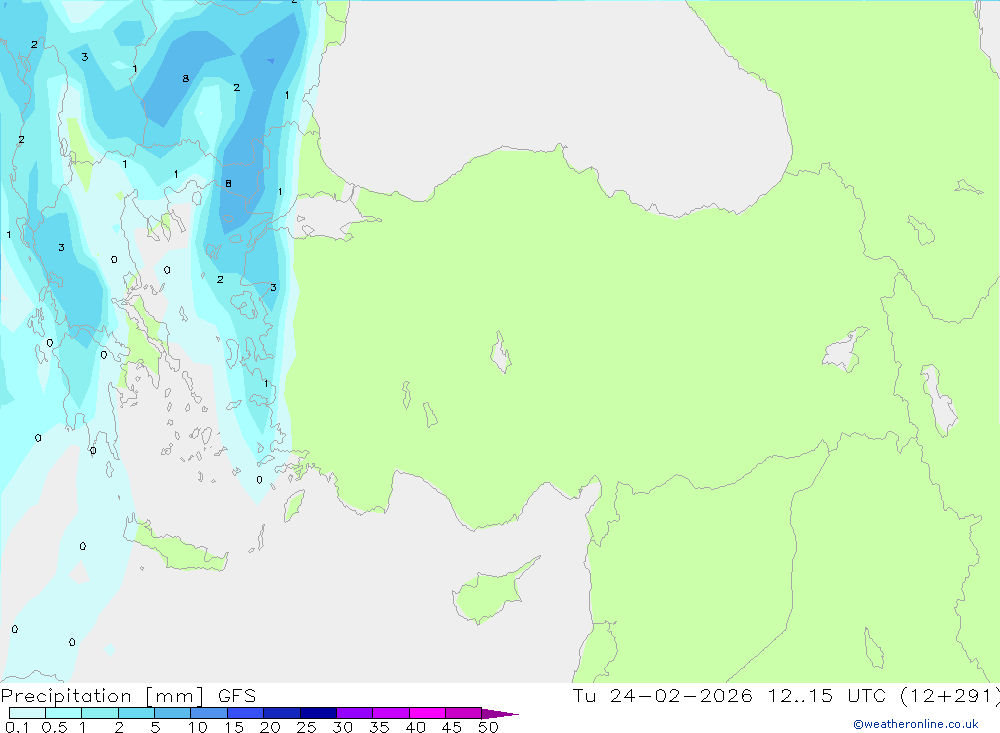The image size is (1000, 733).
Task: Click the island of Crete on map
Action: coord(179,549)
